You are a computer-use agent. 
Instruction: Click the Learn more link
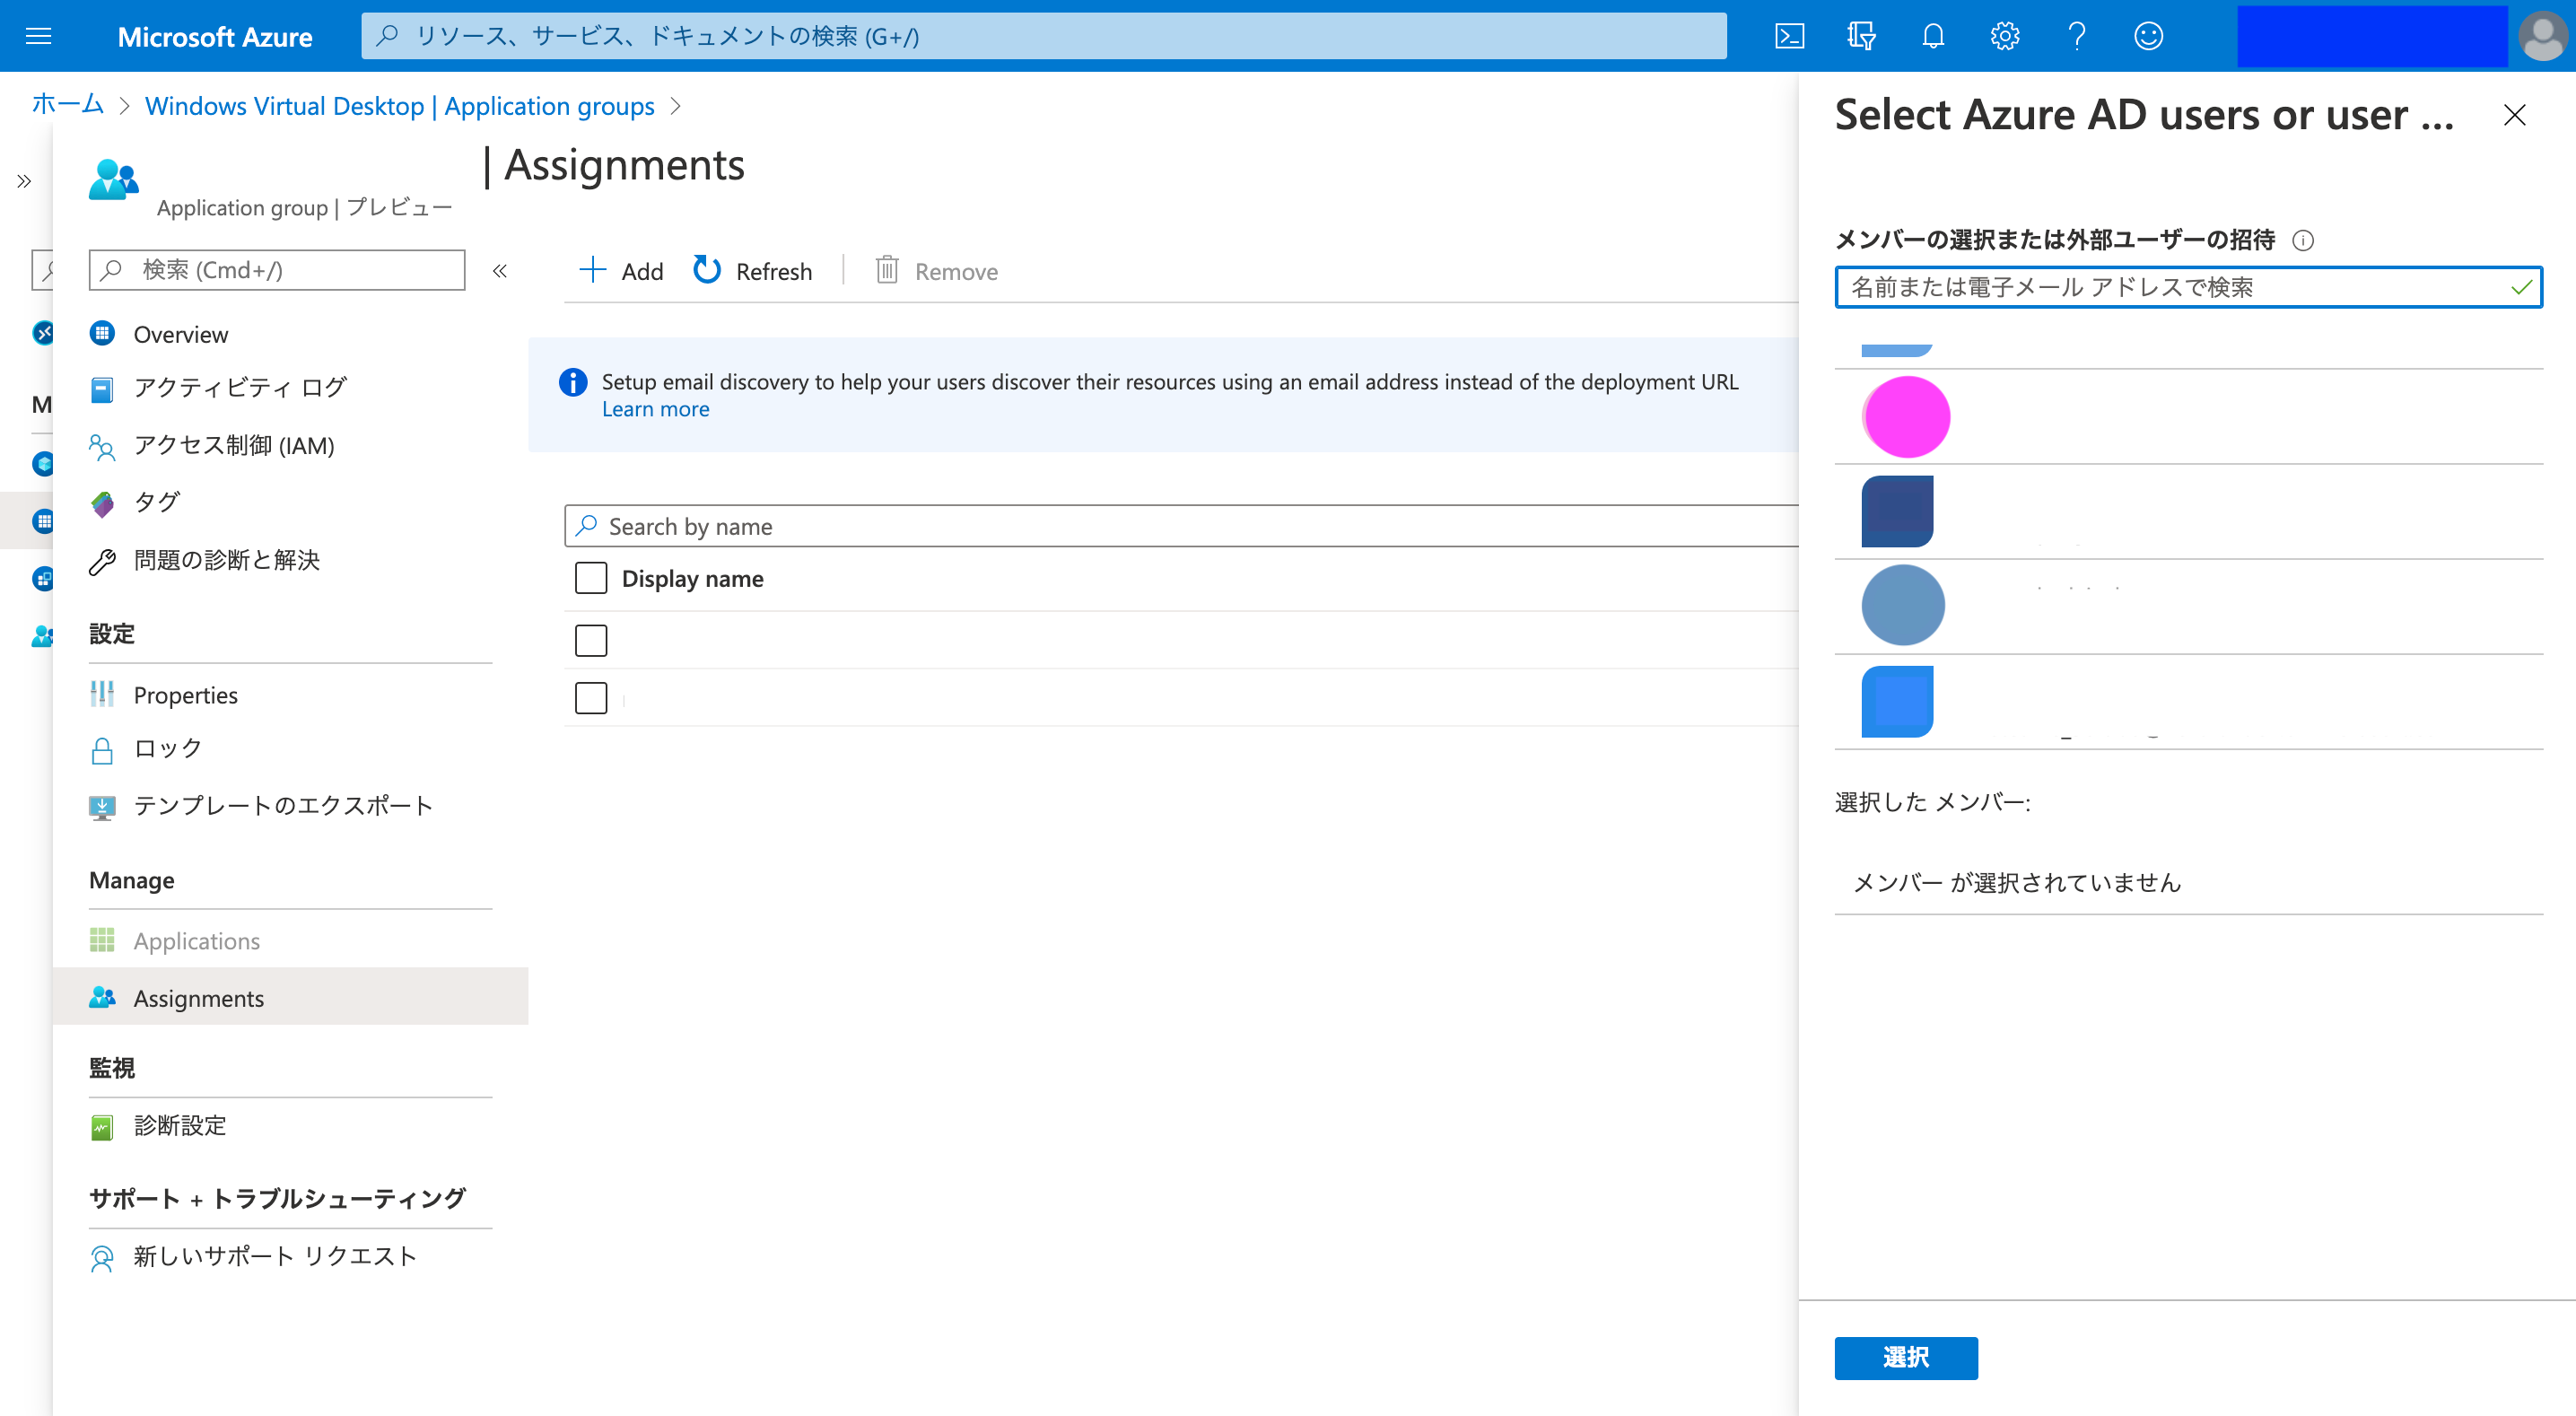pyautogui.click(x=655, y=409)
